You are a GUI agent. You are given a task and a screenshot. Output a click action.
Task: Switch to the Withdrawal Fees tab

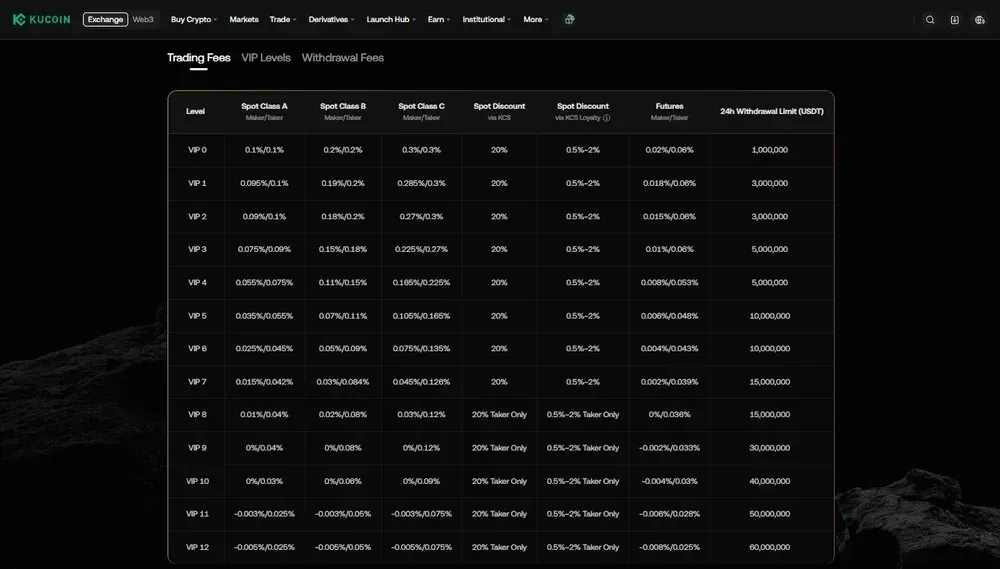click(x=342, y=57)
